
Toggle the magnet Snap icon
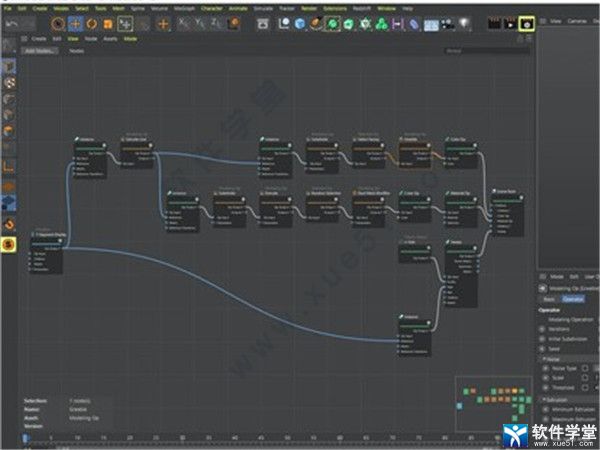tap(9, 224)
